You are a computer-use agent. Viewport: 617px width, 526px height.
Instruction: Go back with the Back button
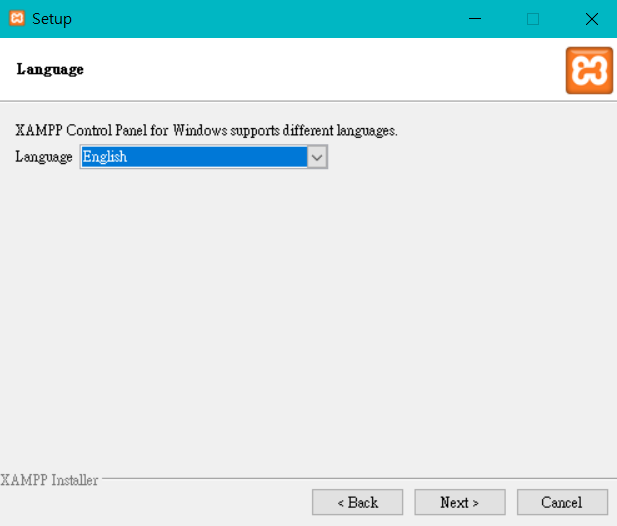357,502
